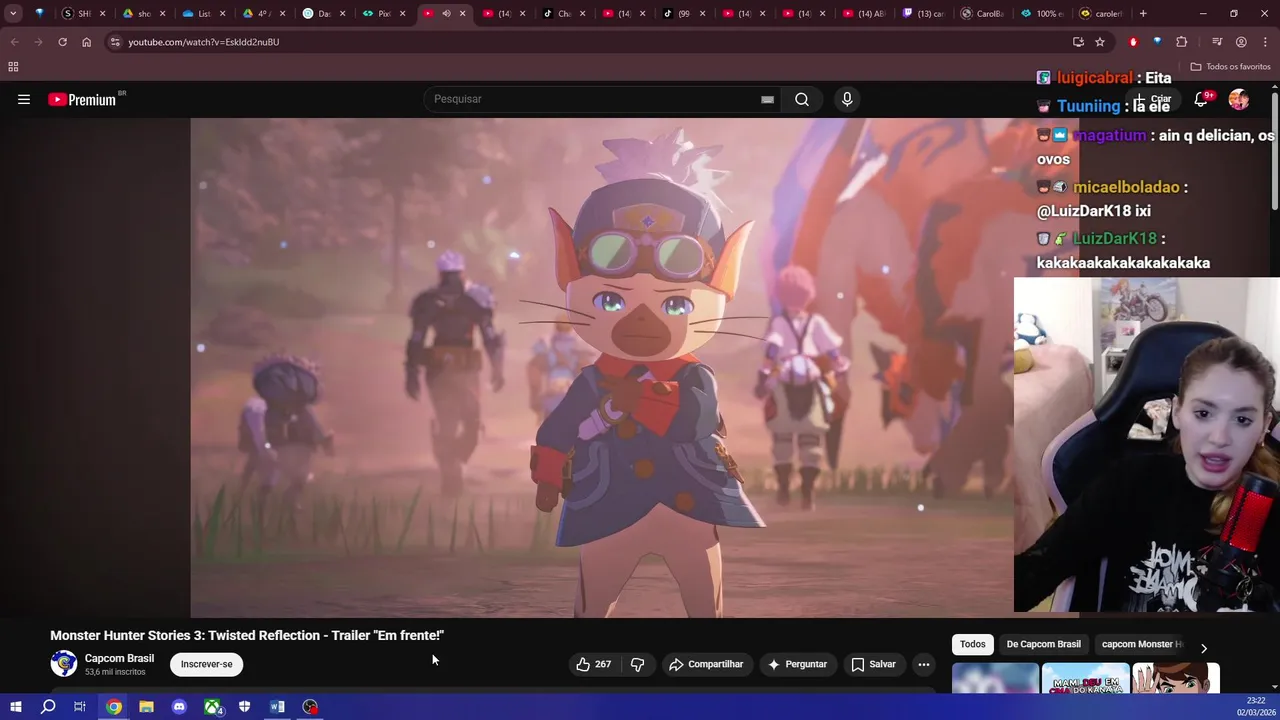The width and height of the screenshot is (1280, 720).
Task: Bookmark this page with the star
Action: pyautogui.click(x=1100, y=42)
